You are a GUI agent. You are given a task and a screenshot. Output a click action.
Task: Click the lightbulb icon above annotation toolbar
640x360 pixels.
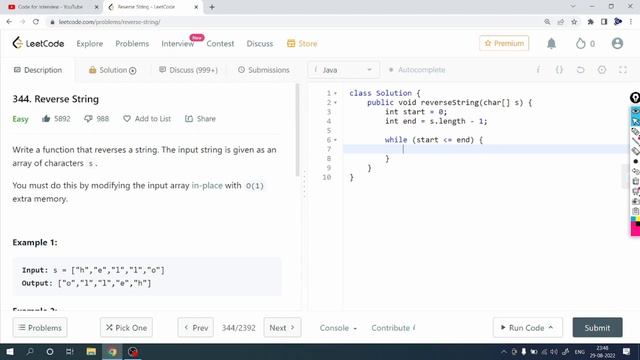[635, 98]
